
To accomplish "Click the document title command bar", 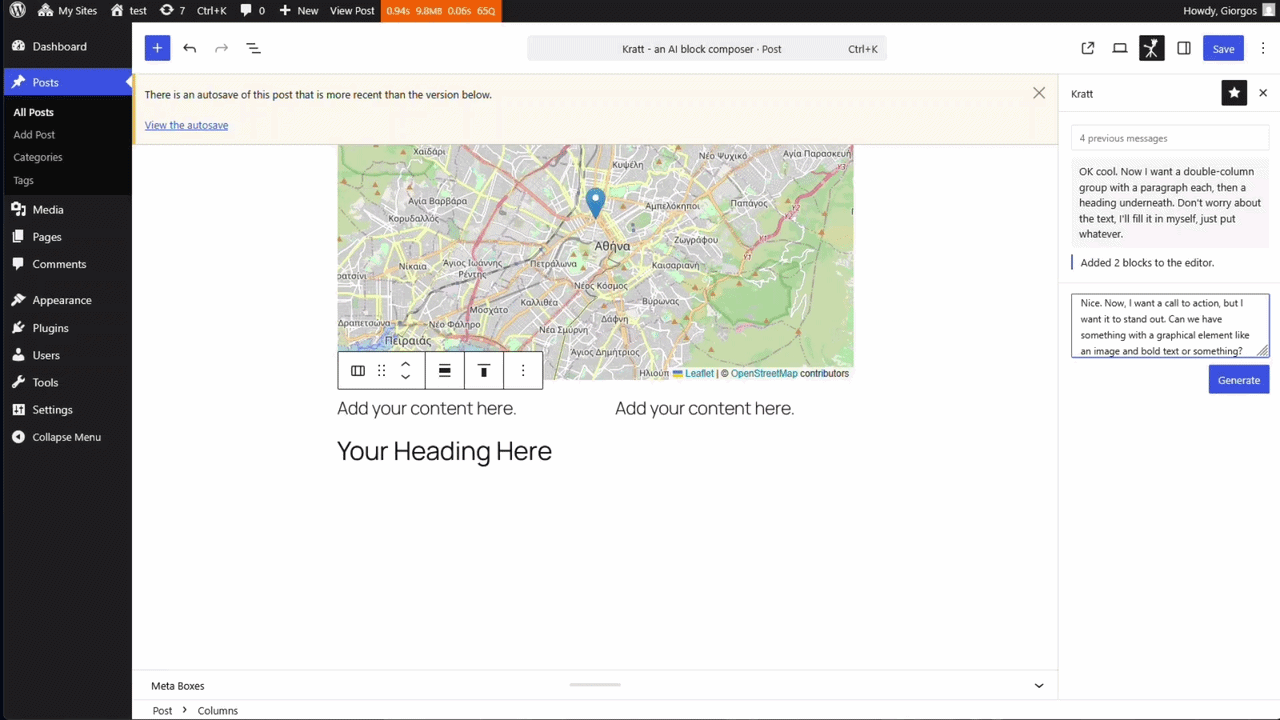I will pos(706,48).
